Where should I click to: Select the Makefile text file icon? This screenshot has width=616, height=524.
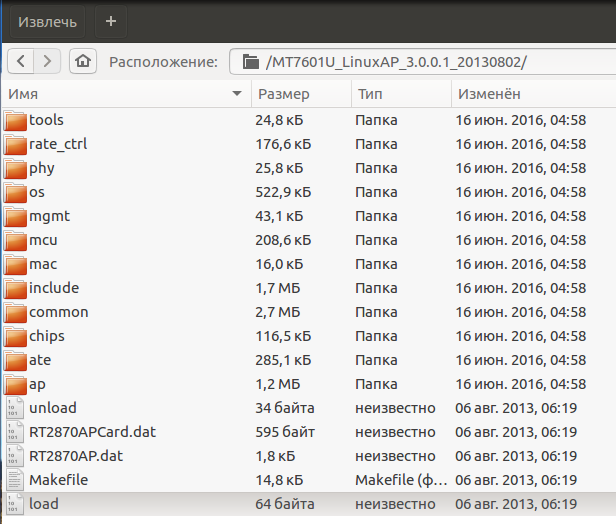coord(15,480)
